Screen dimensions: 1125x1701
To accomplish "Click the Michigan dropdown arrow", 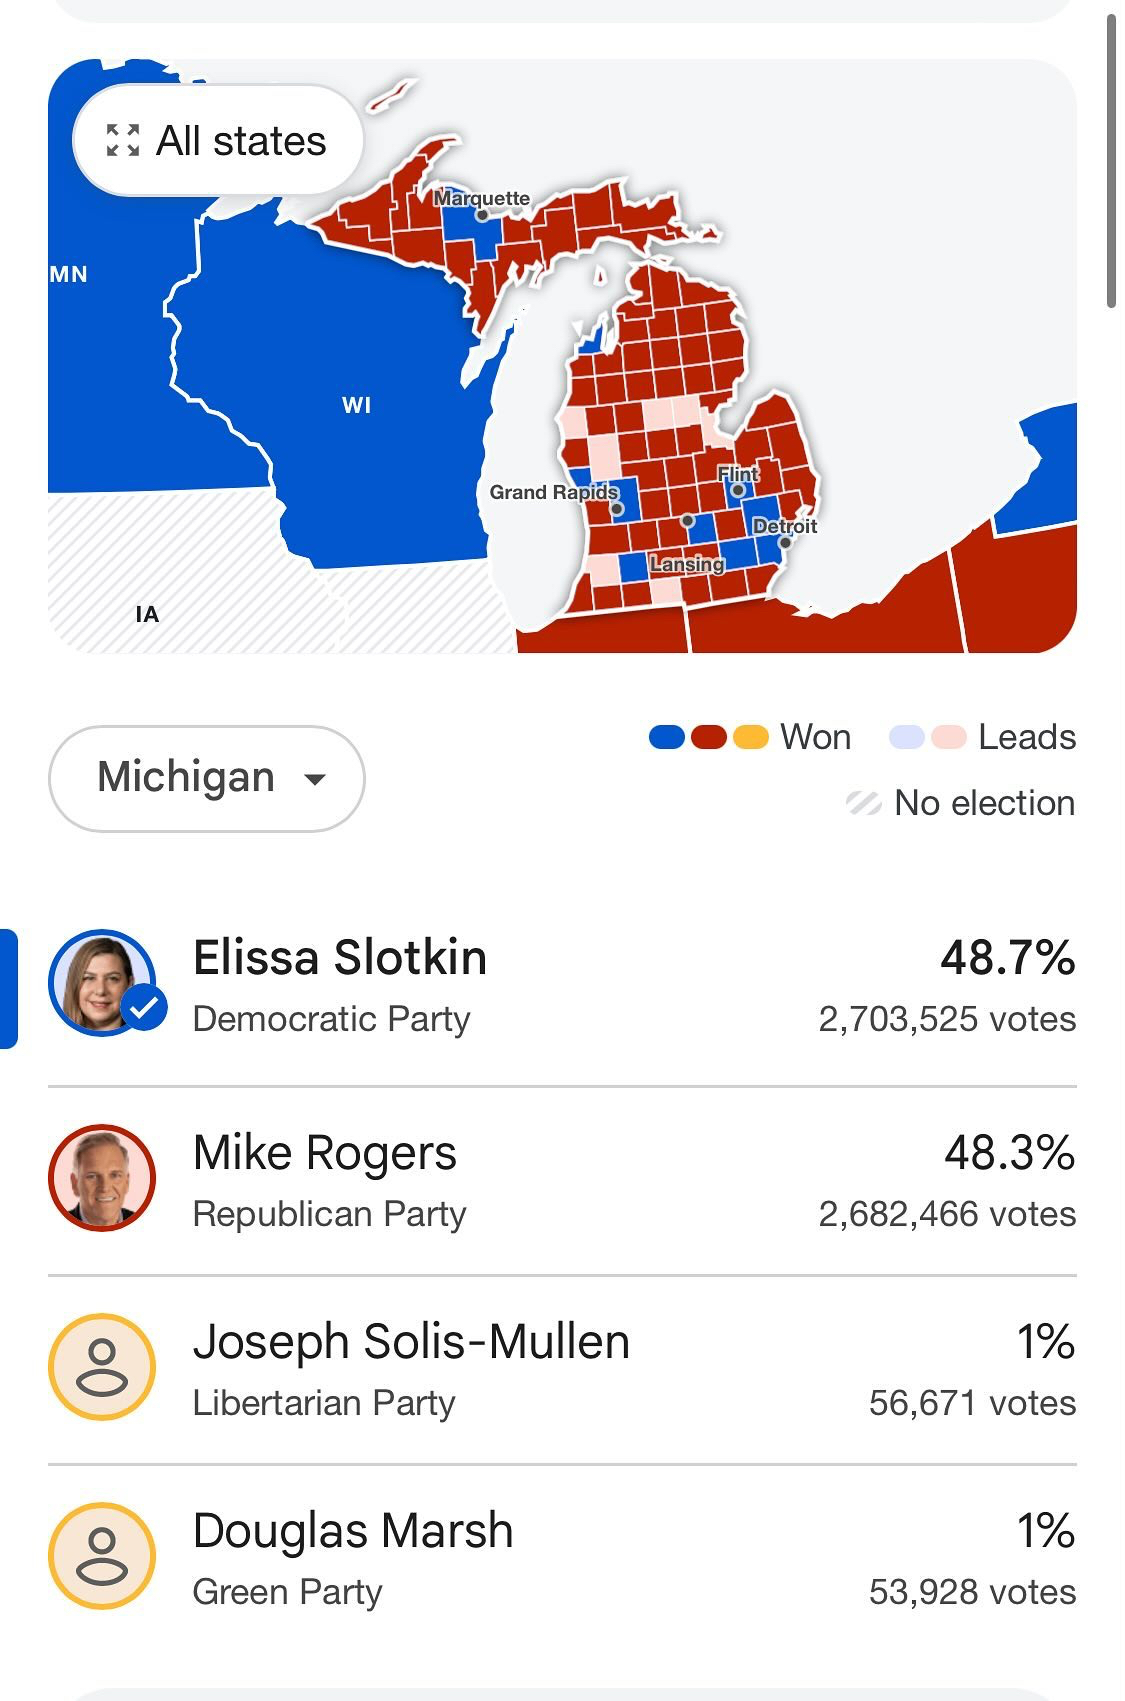I will tap(315, 779).
